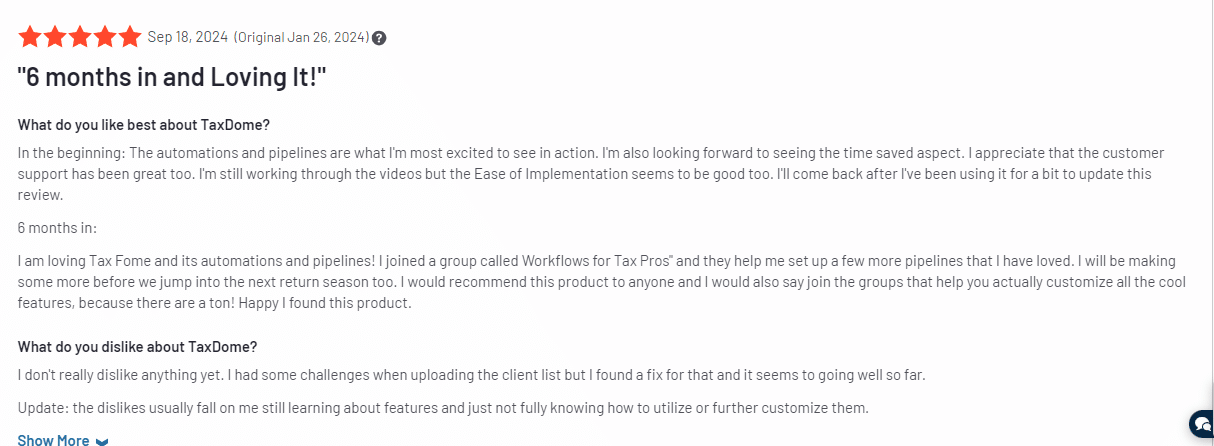This screenshot has width=1214, height=446.
Task: Click the Show More link text
Action: click(x=53, y=440)
